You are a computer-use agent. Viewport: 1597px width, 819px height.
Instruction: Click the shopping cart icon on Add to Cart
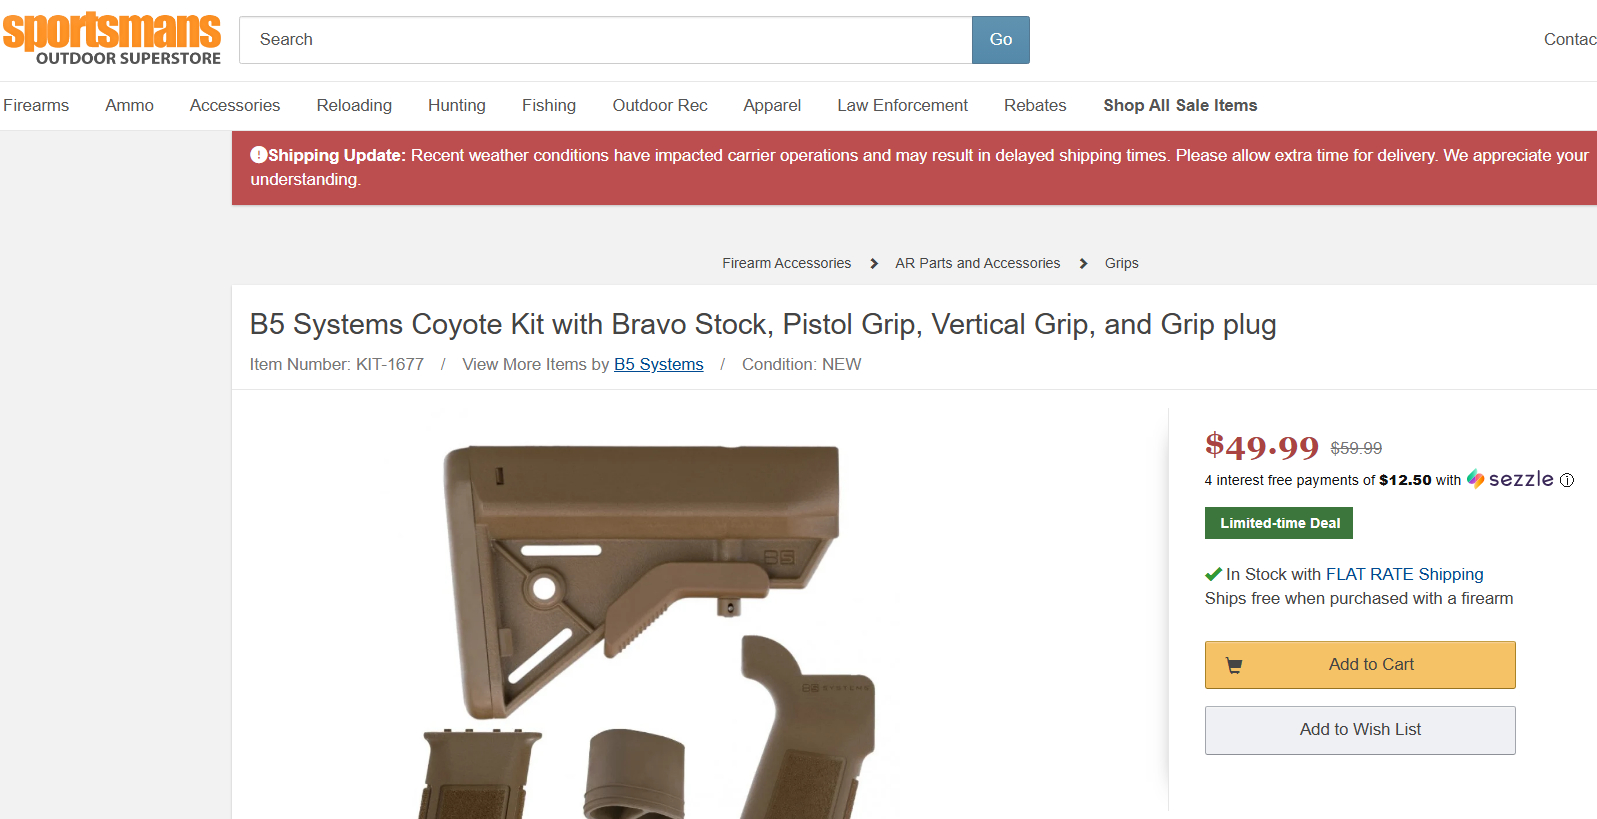pyautogui.click(x=1234, y=666)
